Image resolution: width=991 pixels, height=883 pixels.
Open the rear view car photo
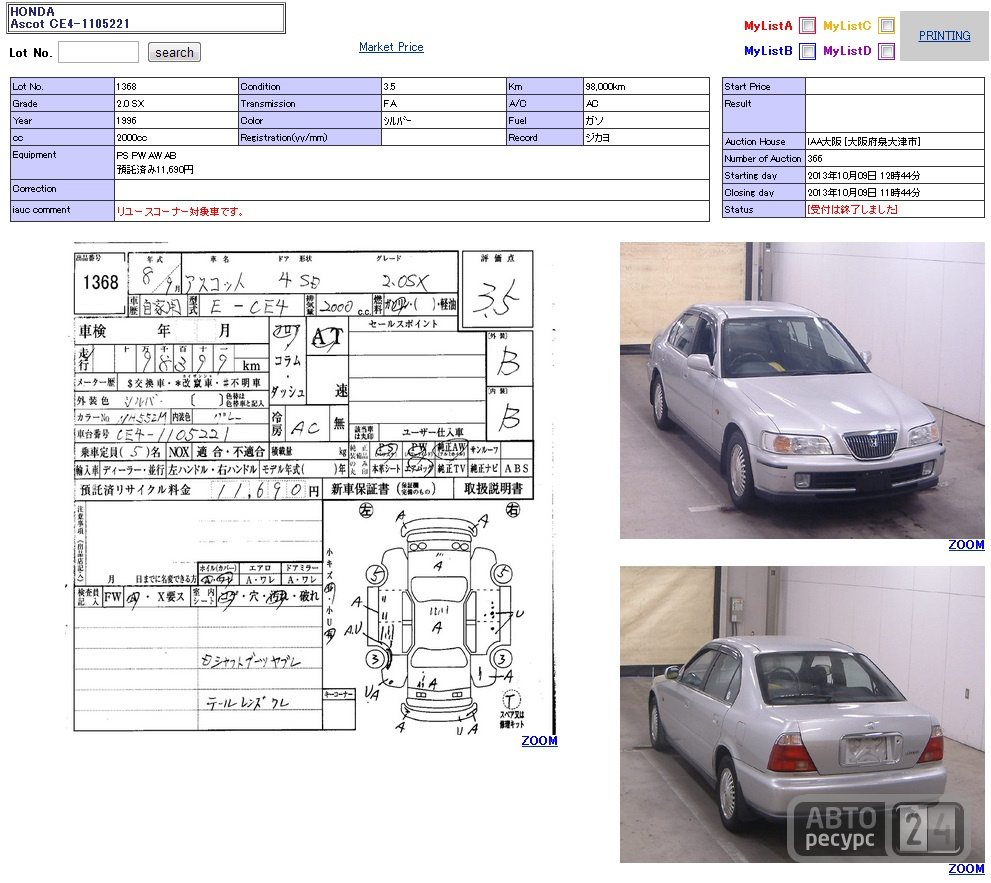(802, 714)
